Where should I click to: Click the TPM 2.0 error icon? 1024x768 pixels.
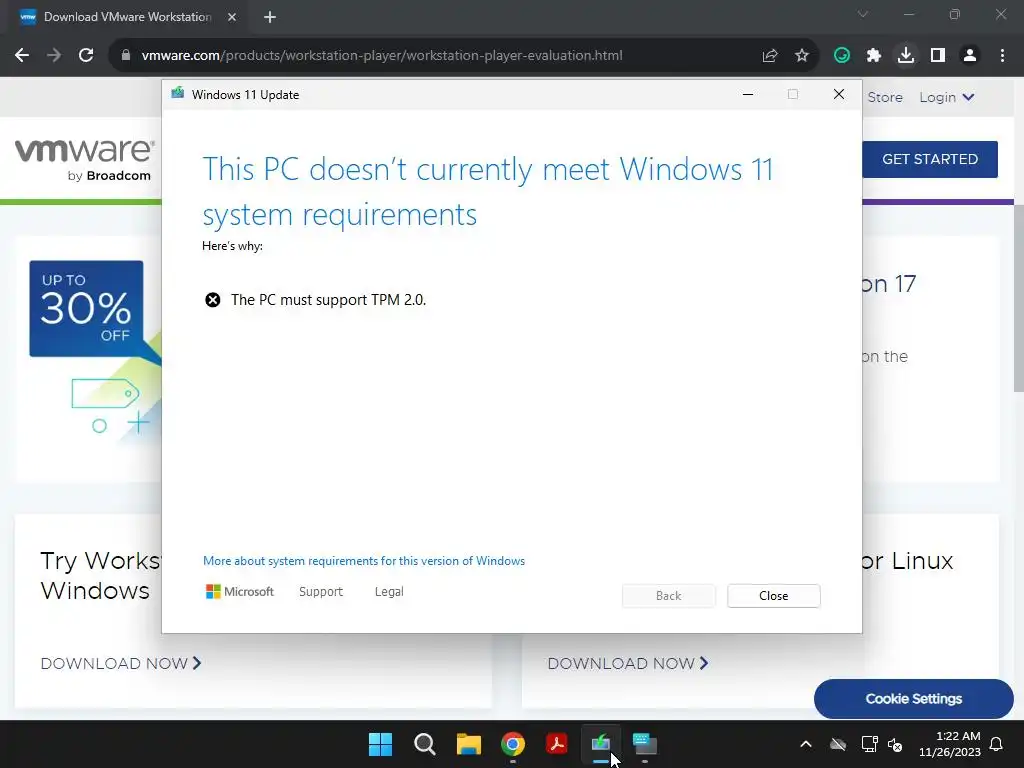tap(213, 300)
